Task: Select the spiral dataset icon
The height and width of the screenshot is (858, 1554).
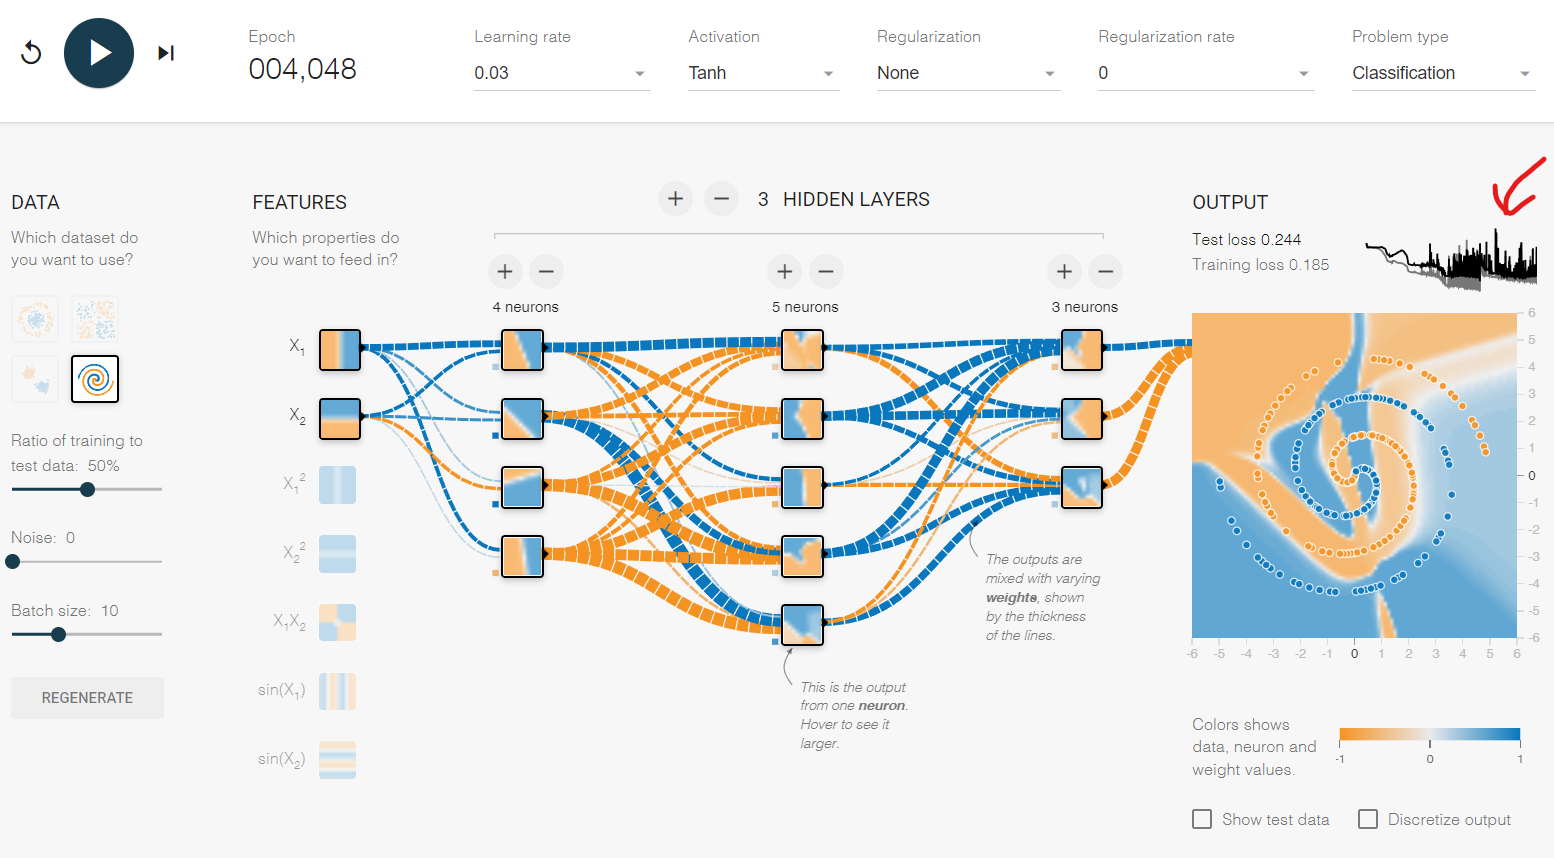Action: pos(95,379)
